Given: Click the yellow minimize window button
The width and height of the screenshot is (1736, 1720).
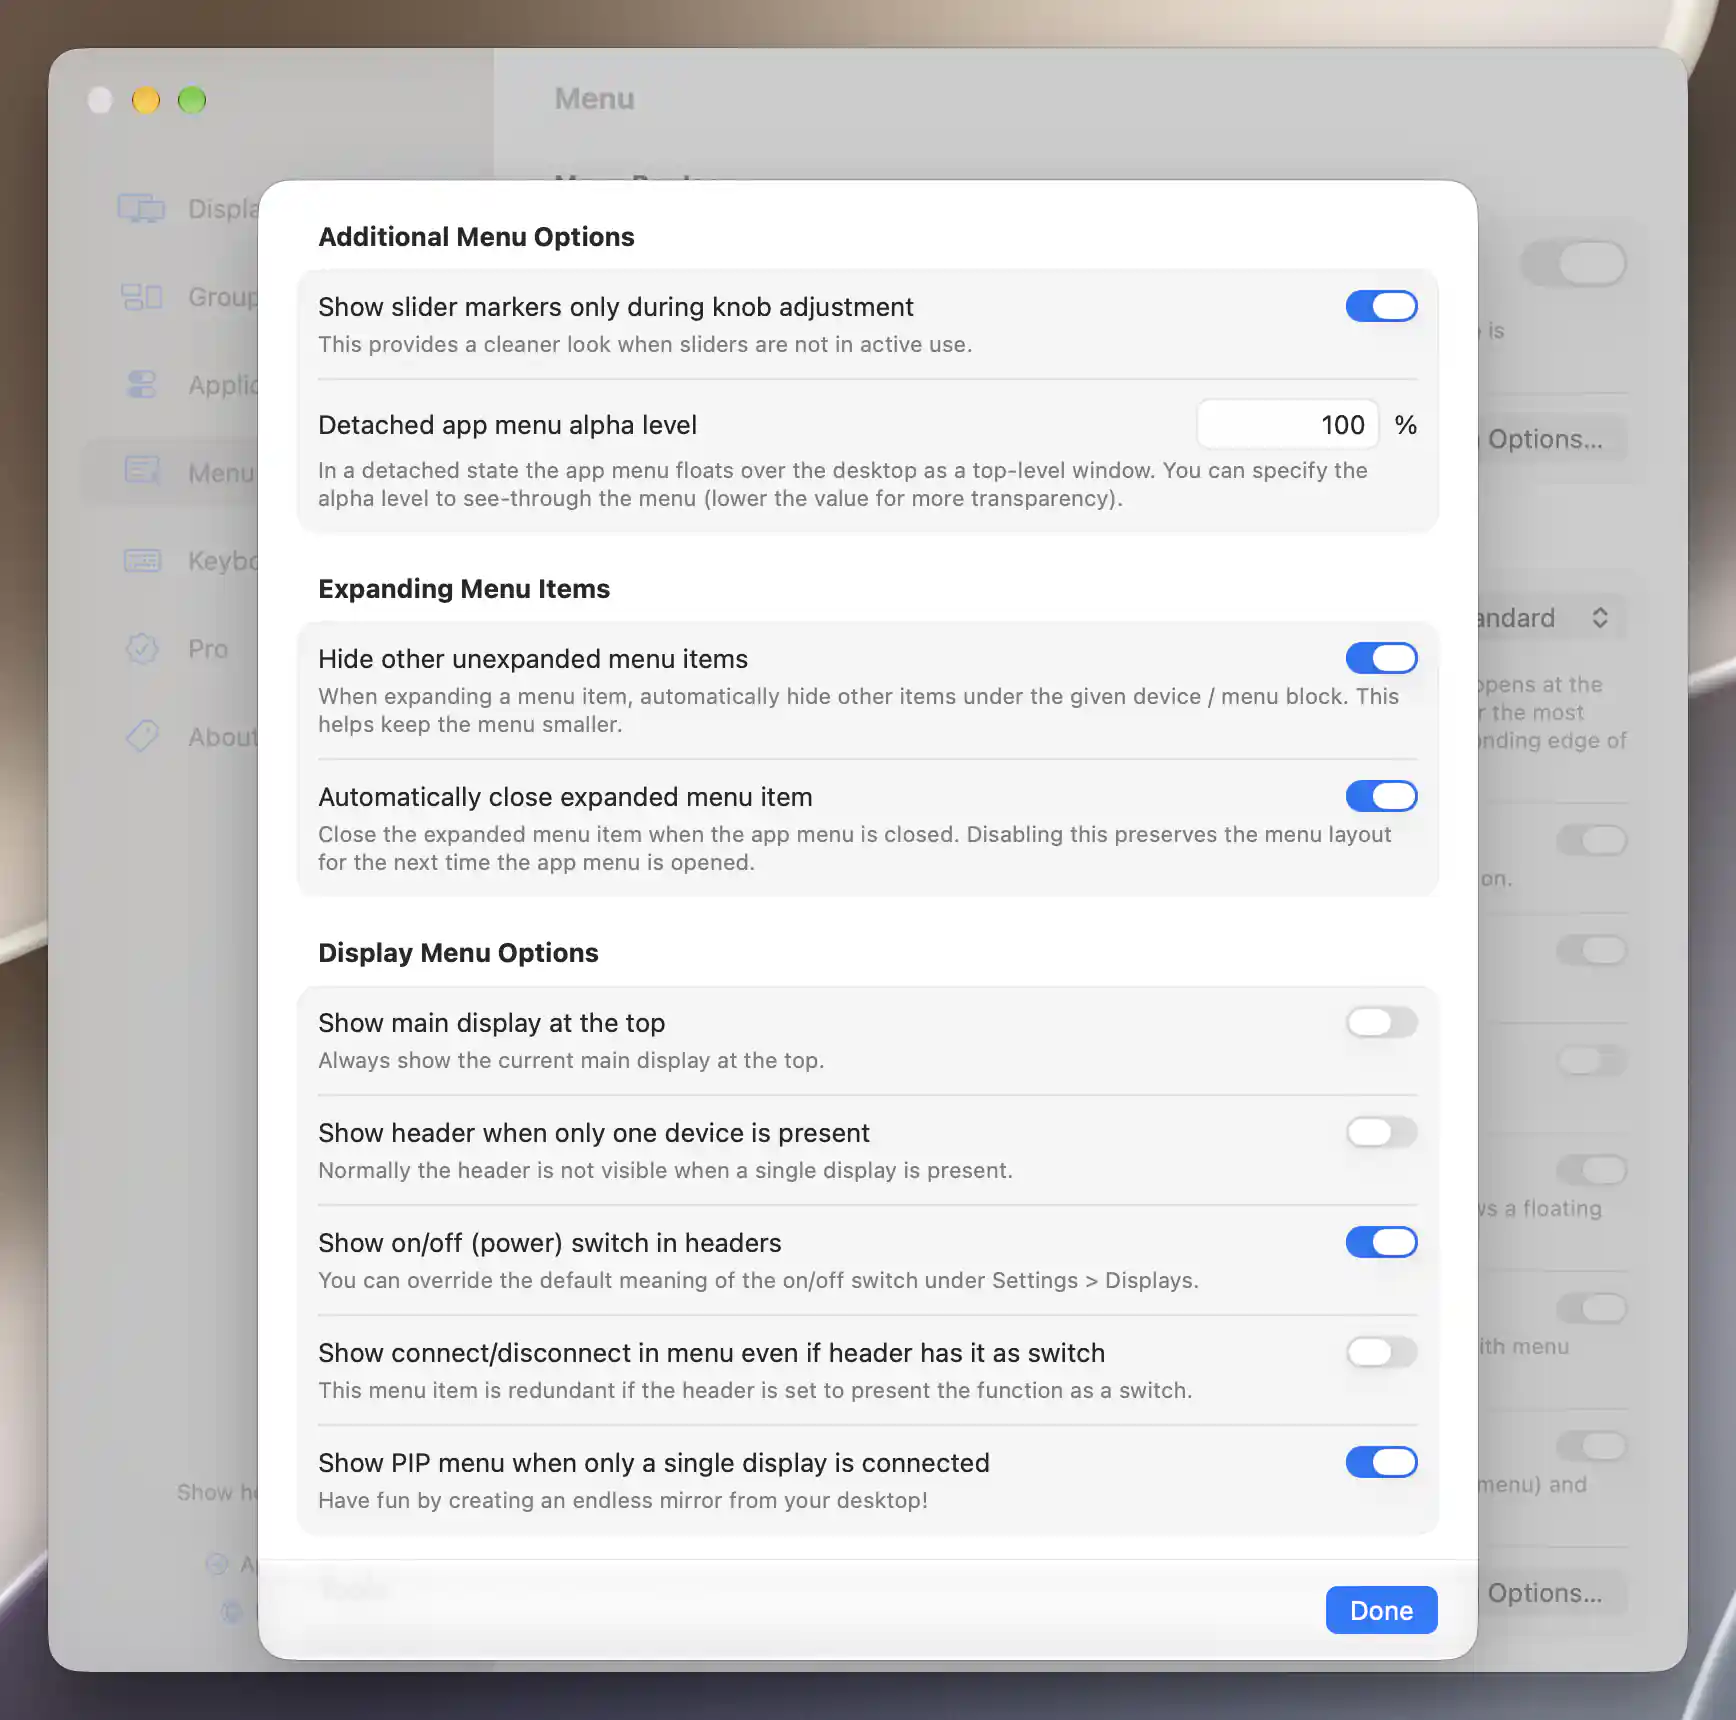Looking at the screenshot, I should coord(146,100).
